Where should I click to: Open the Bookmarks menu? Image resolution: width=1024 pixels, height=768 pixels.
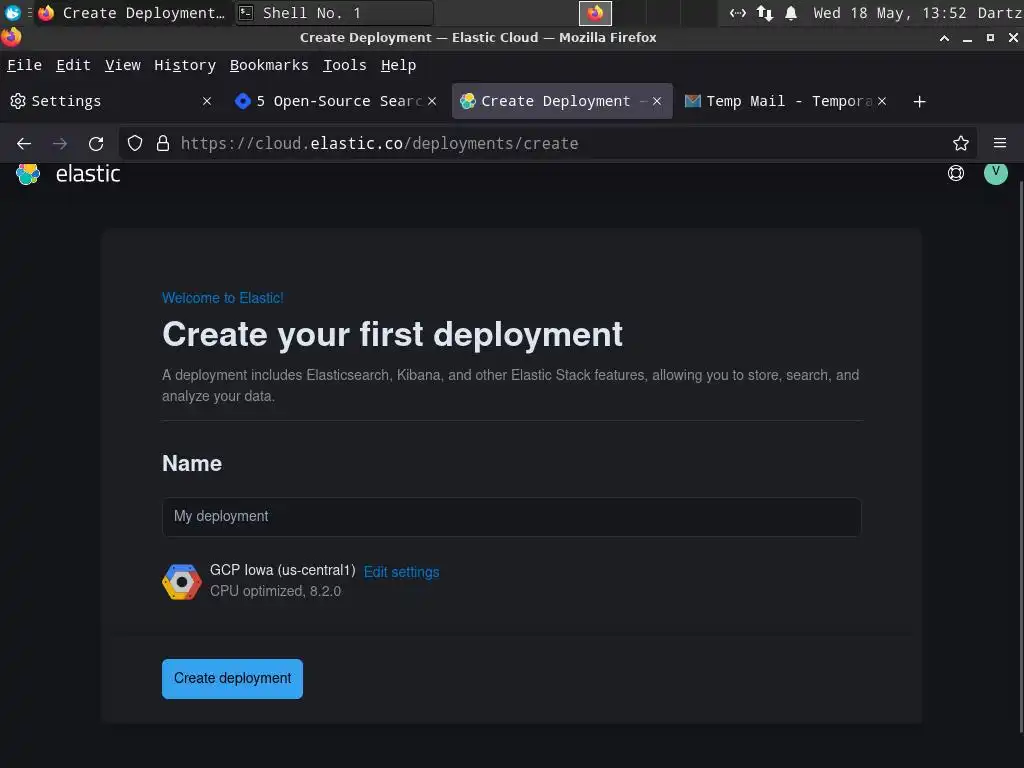click(269, 65)
